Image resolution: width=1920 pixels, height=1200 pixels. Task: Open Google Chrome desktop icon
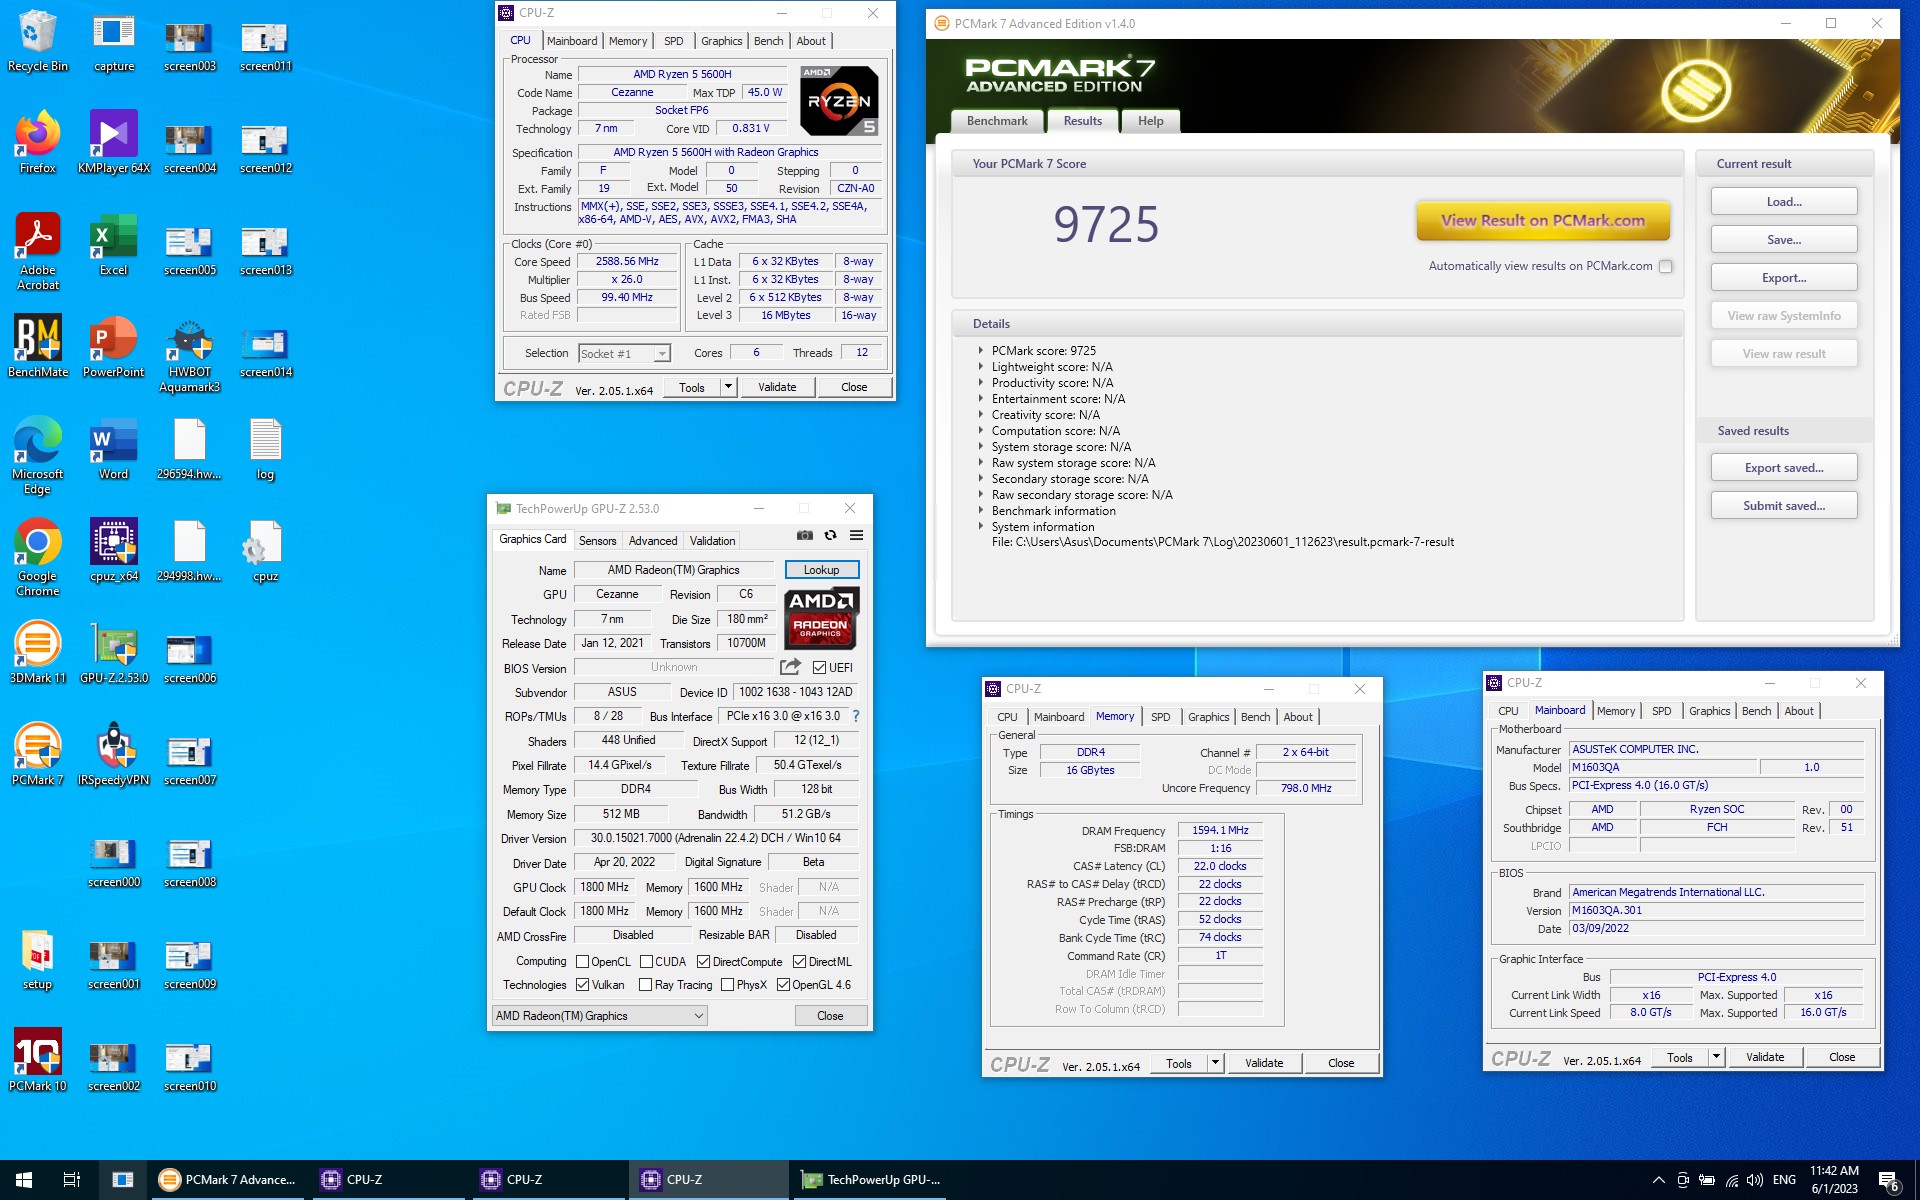[37, 558]
